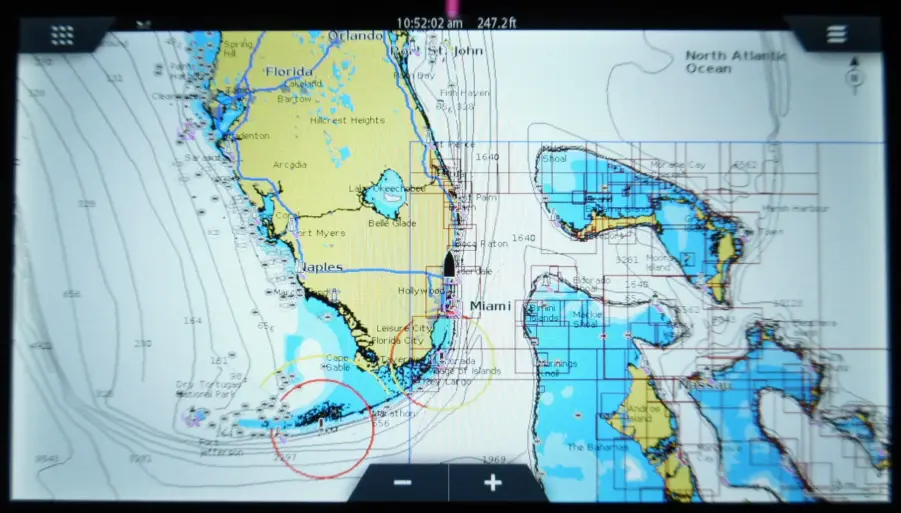Zoom out with the minus button
Viewport: 901px width, 513px height.
[x=402, y=482]
